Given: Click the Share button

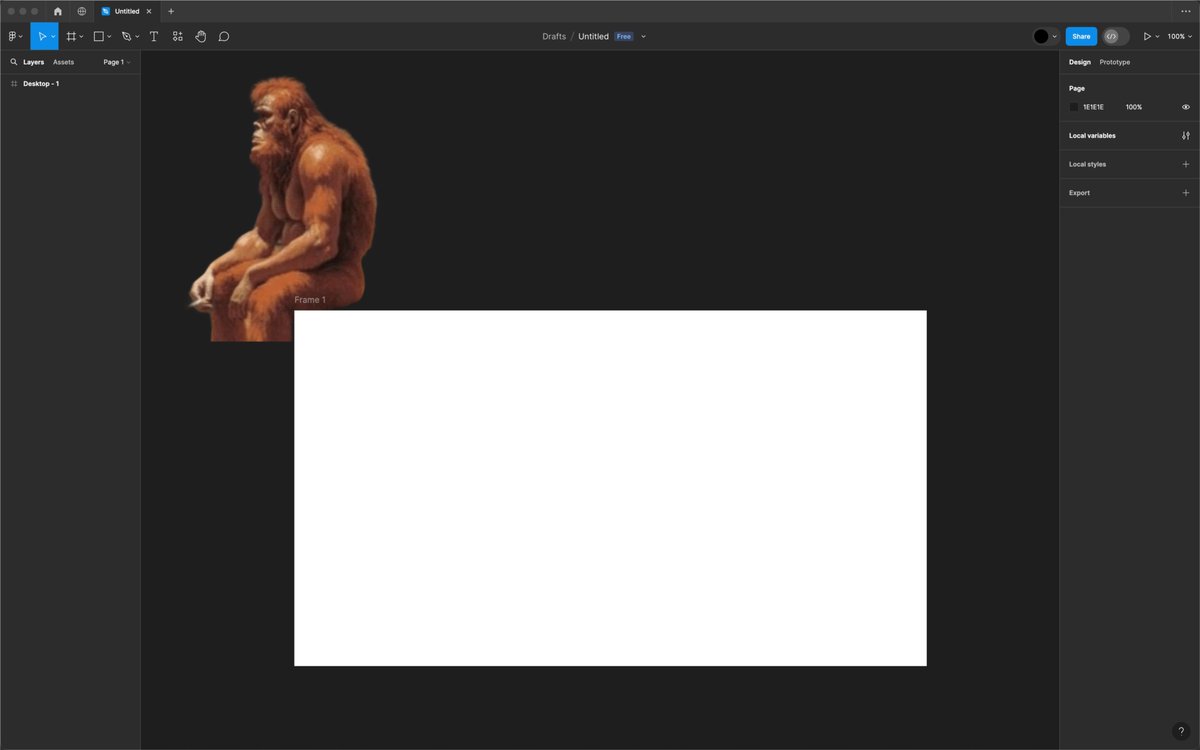Looking at the screenshot, I should point(1081,36).
